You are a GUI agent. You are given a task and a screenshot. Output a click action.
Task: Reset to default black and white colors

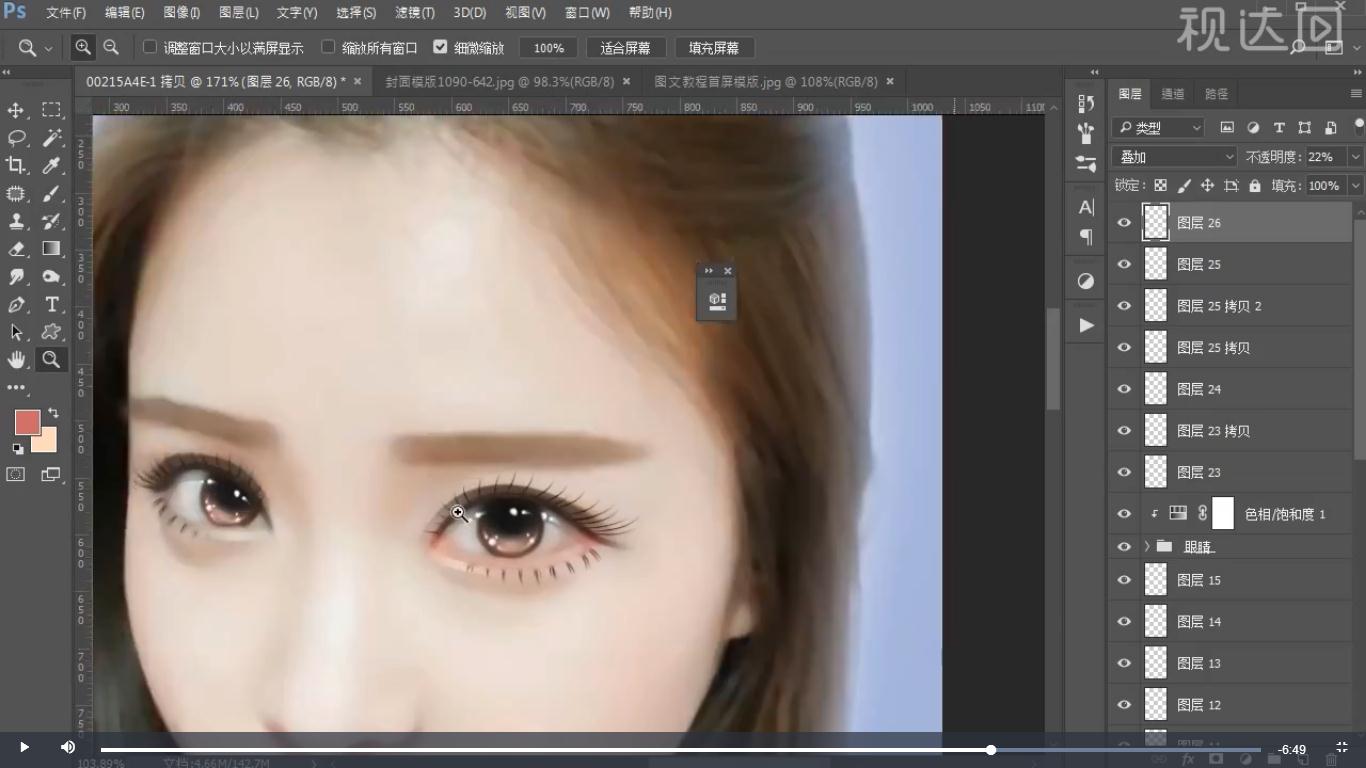pyautogui.click(x=18, y=449)
